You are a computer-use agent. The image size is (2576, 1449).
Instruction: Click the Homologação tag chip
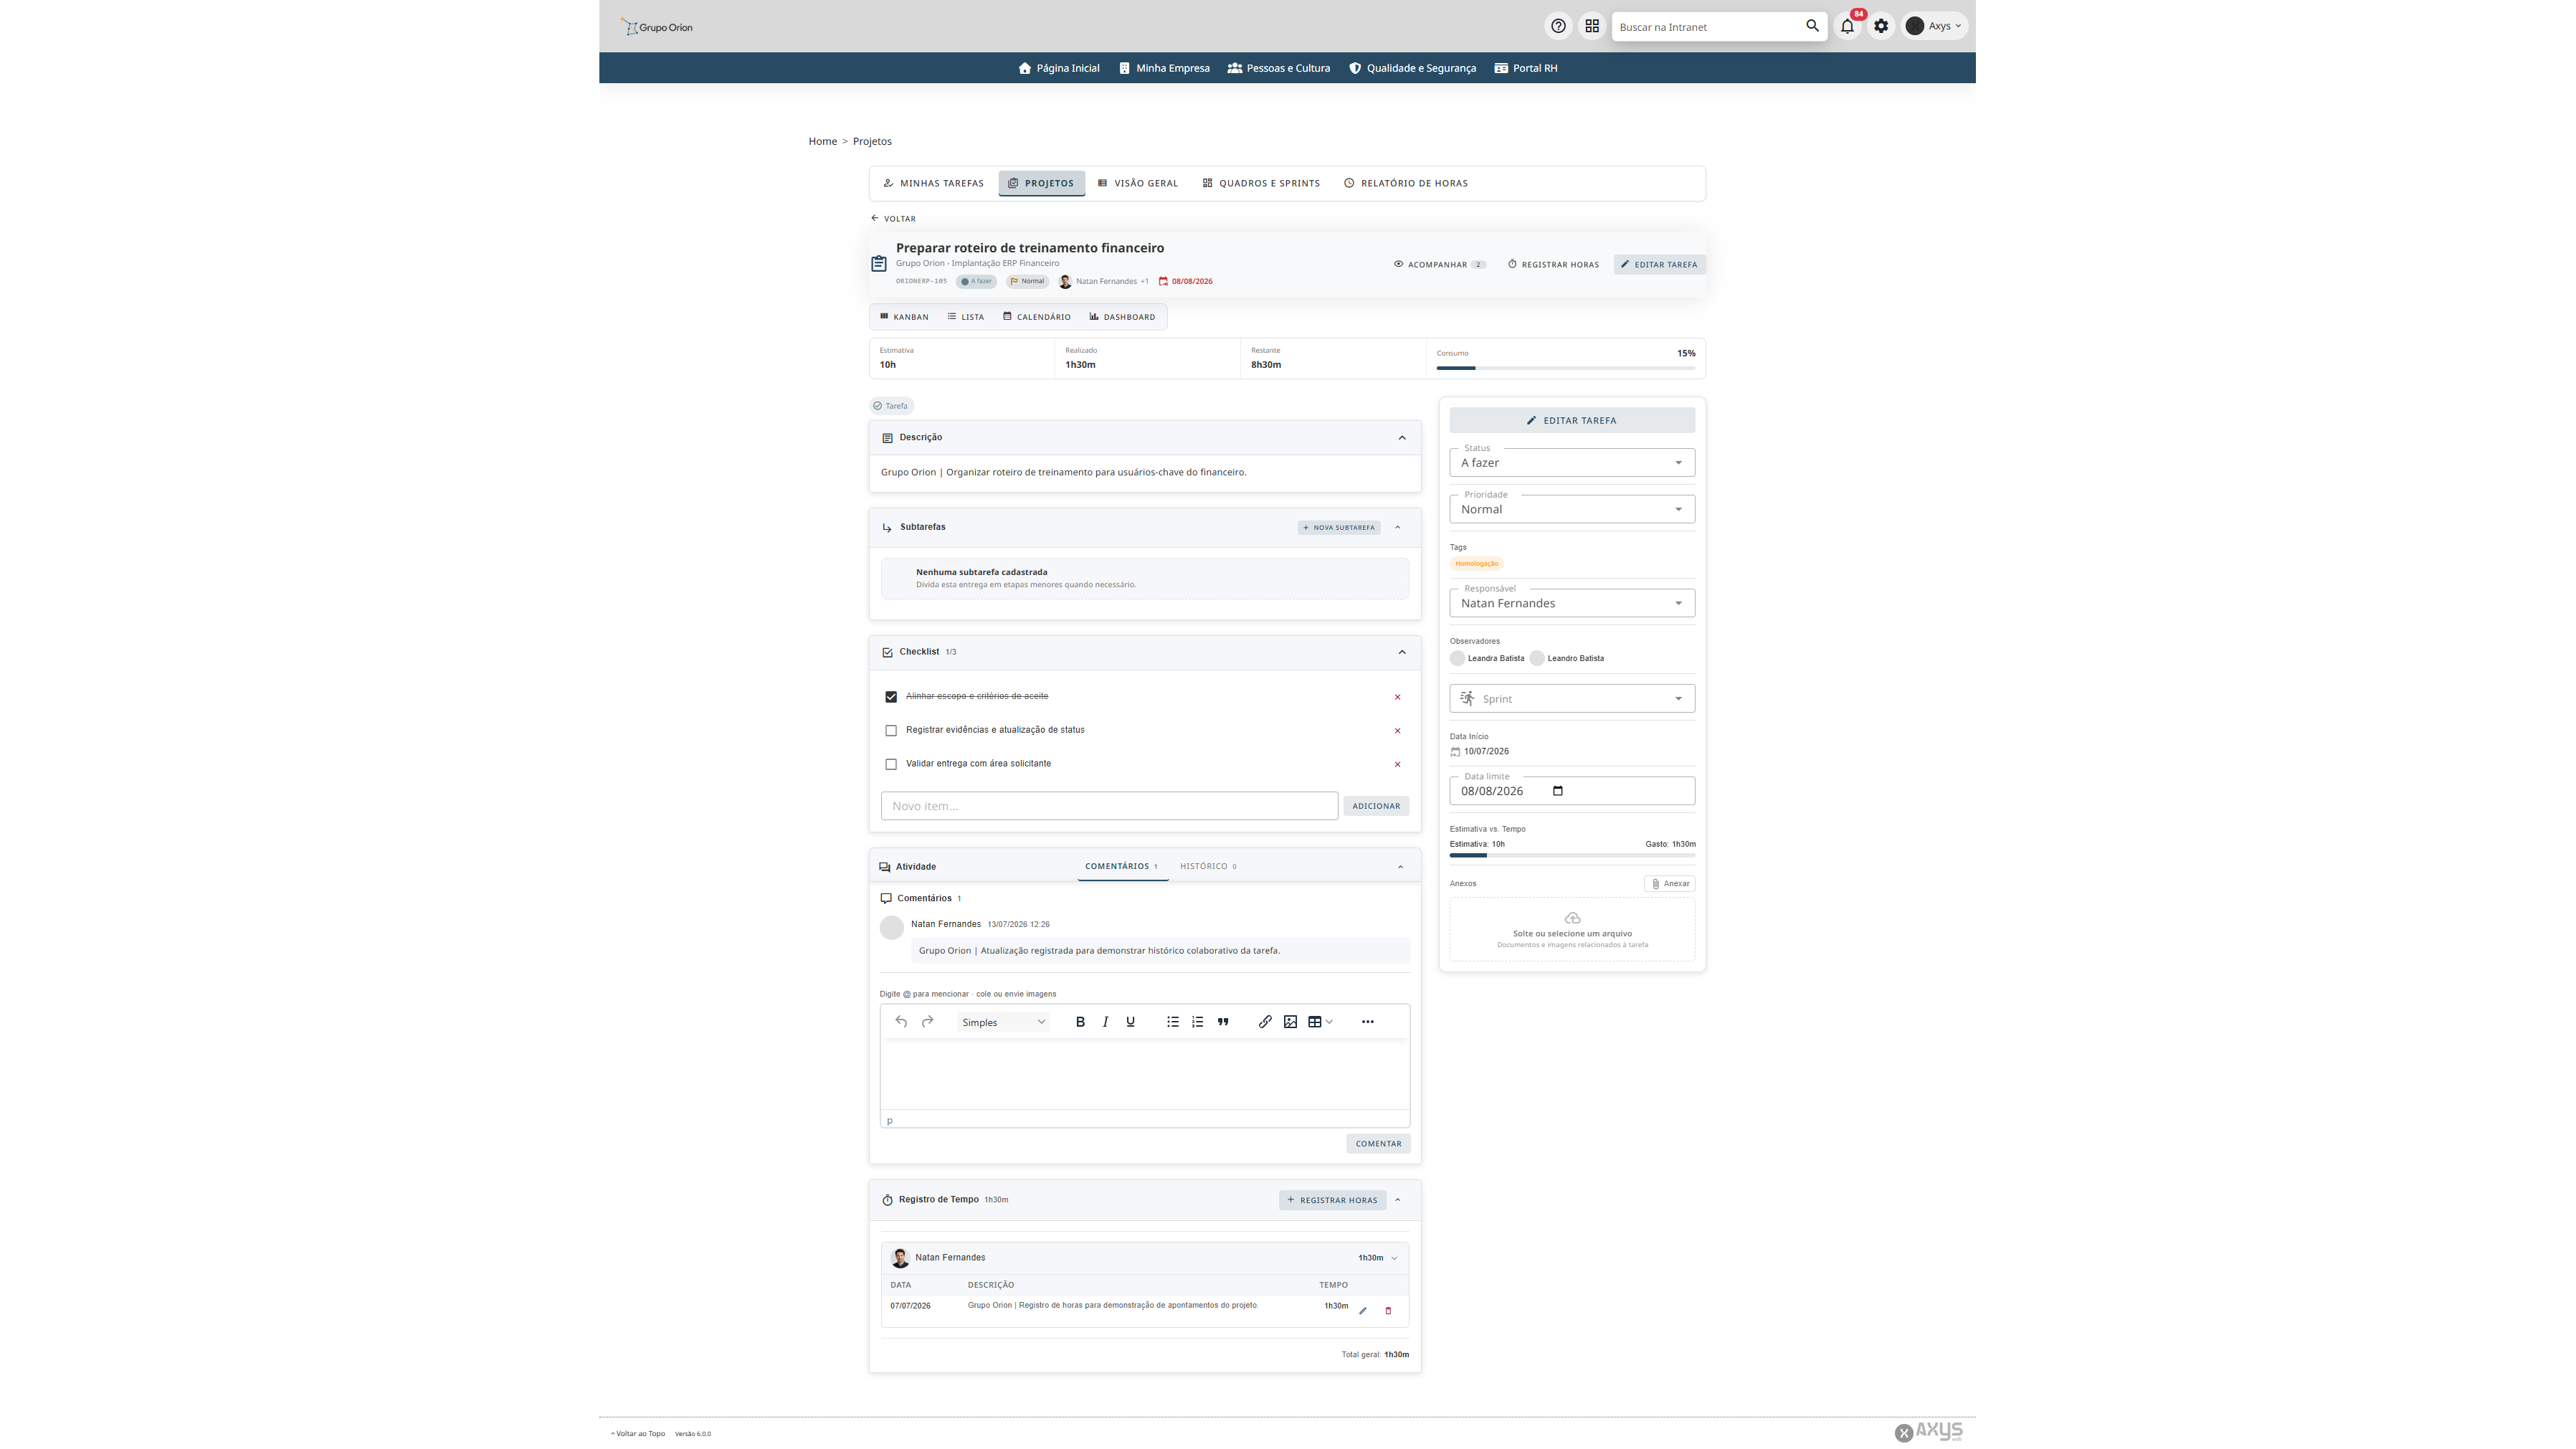click(1476, 564)
